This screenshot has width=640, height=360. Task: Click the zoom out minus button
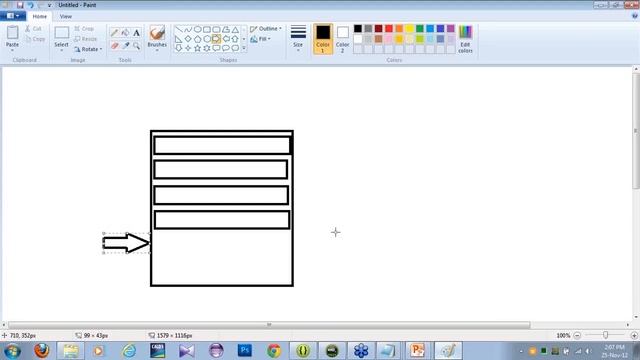coord(577,335)
